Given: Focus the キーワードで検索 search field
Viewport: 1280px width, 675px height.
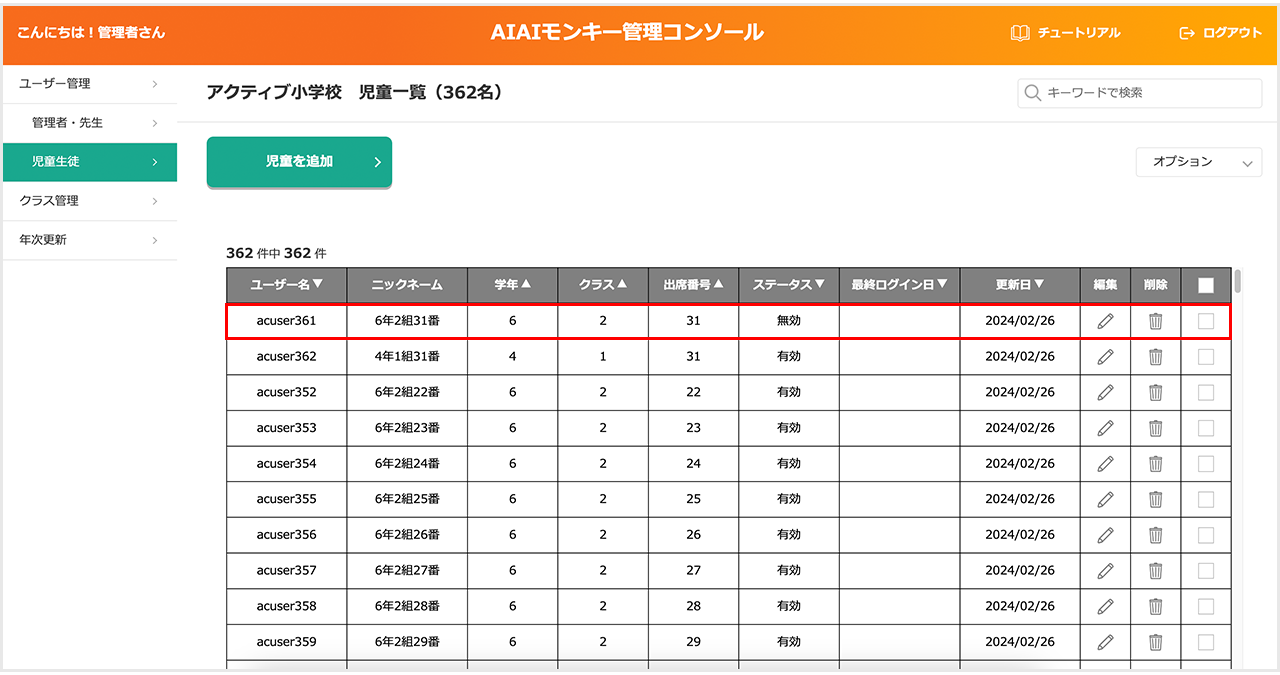Looking at the screenshot, I should coord(1150,93).
